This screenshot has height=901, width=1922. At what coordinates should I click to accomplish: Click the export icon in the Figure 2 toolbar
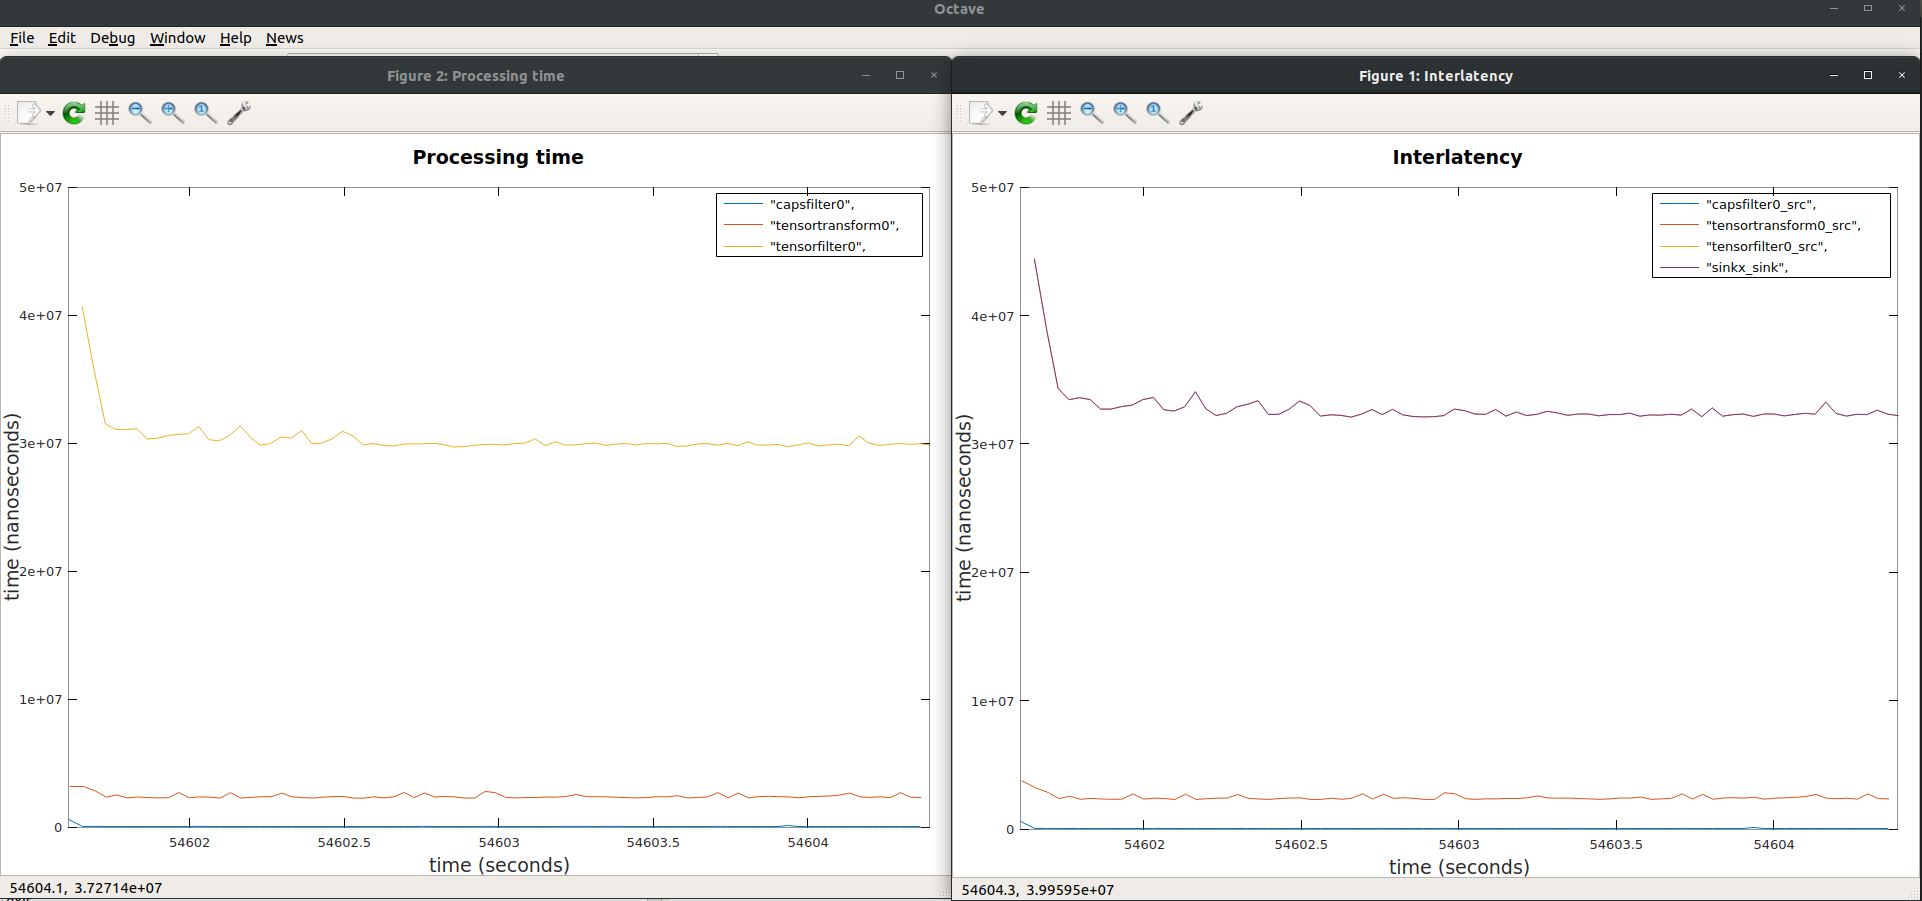[29, 113]
